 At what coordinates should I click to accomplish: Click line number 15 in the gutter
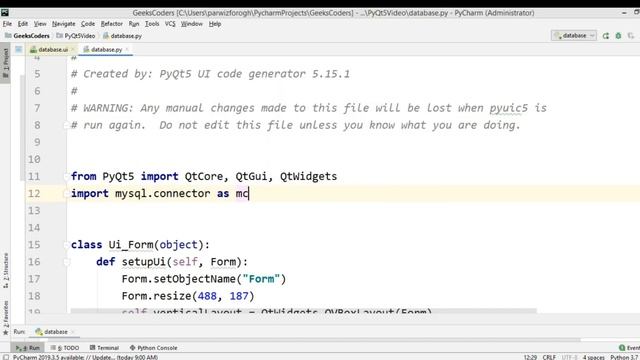pos(34,245)
